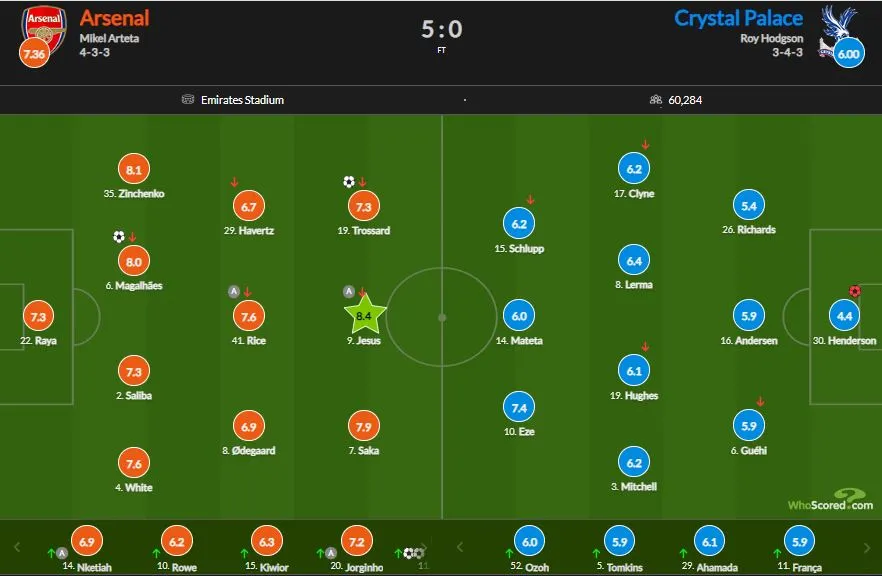Click the red substitution arrow above Clyne

(645, 145)
